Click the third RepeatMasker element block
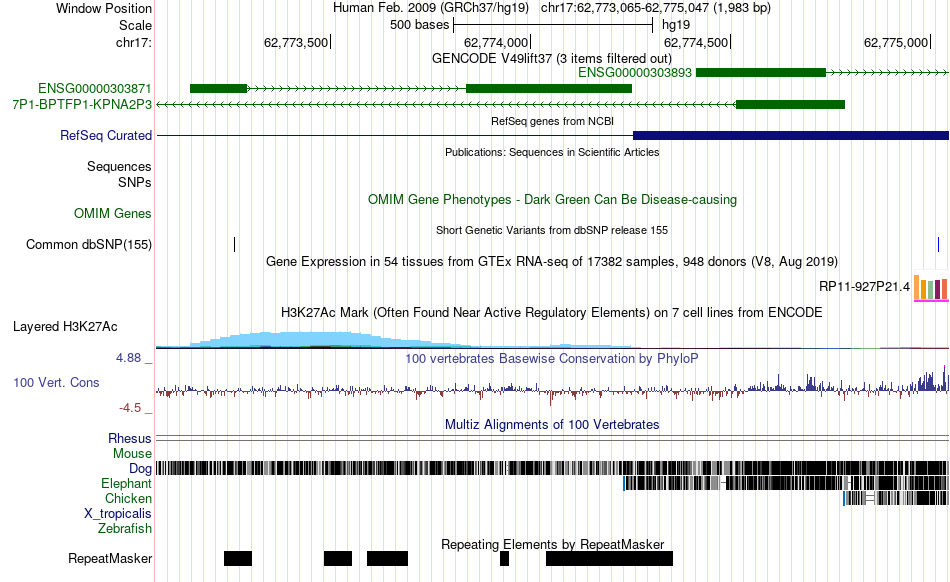The height and width of the screenshot is (582, 950). (387, 558)
